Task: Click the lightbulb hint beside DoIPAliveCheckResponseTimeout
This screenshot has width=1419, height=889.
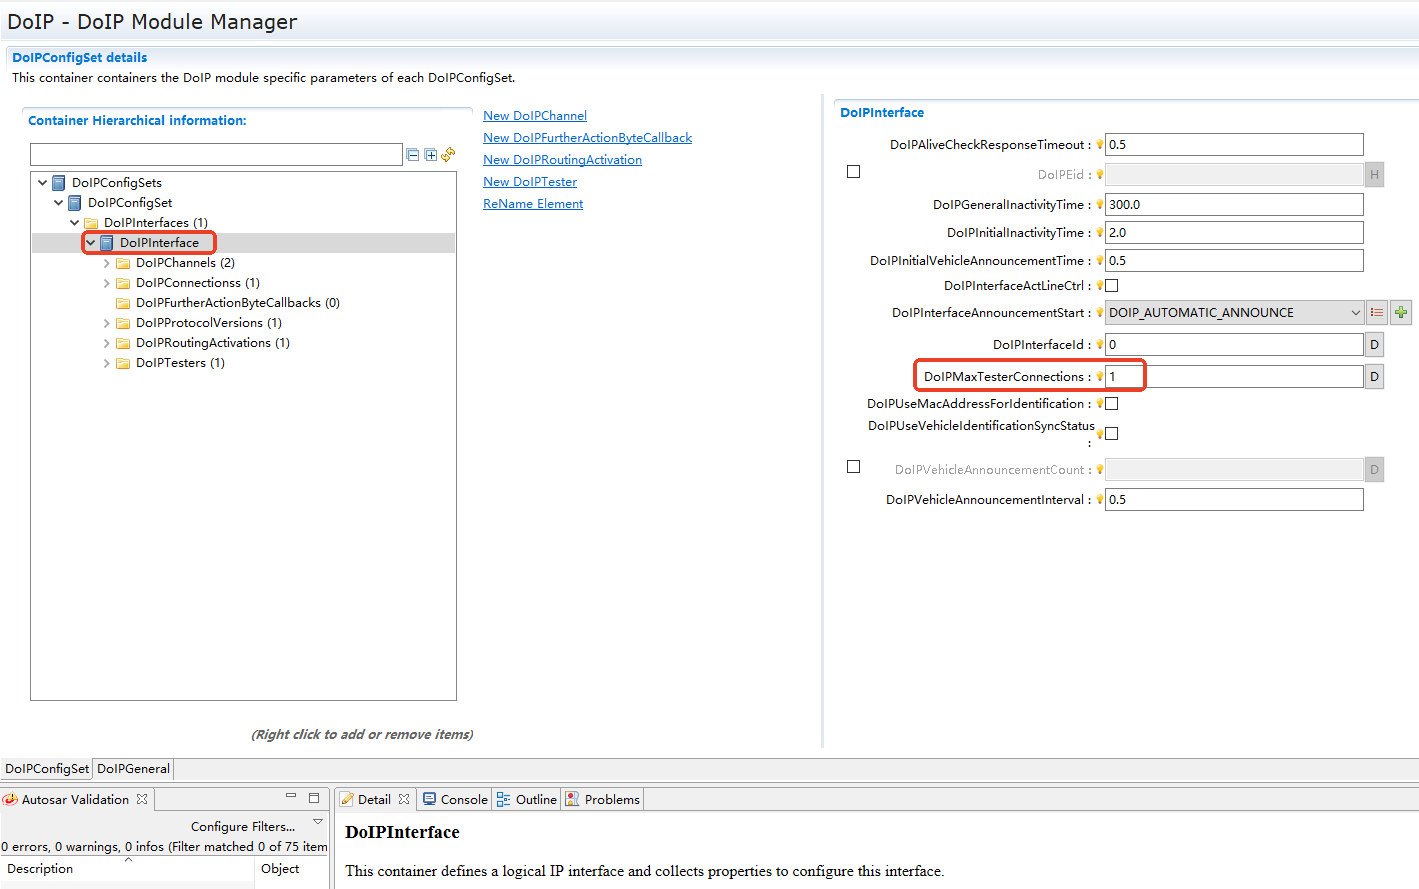Action: click(1100, 145)
